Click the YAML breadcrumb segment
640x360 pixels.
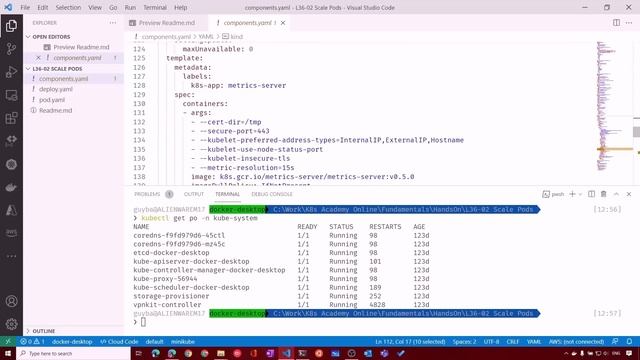point(206,37)
